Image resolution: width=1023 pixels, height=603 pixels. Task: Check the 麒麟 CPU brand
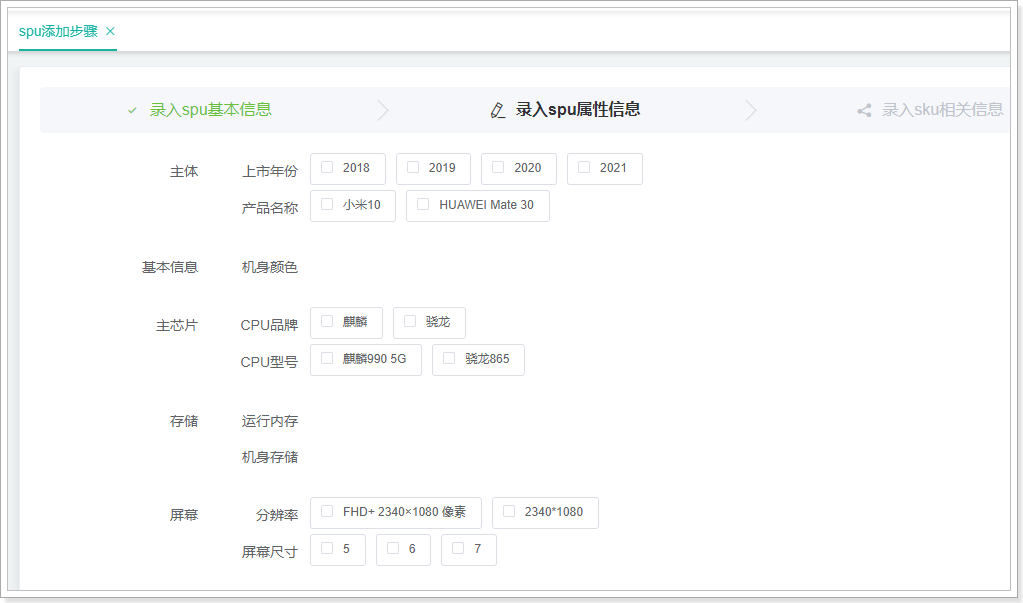[x=346, y=322]
